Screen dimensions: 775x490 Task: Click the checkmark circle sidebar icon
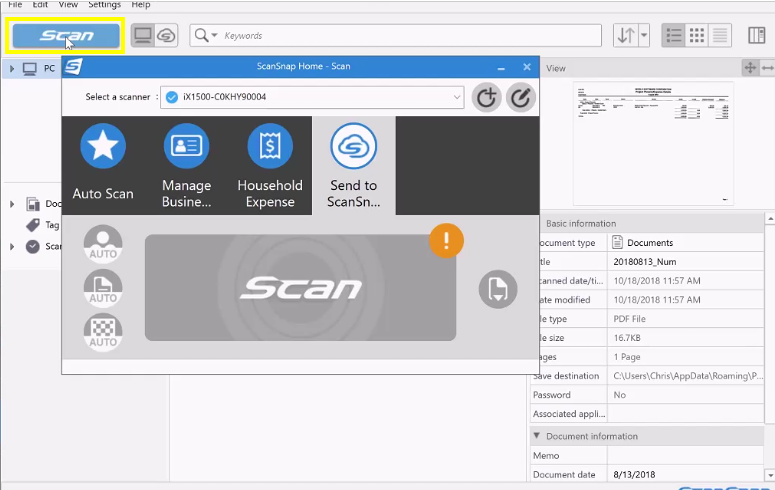pos(33,246)
